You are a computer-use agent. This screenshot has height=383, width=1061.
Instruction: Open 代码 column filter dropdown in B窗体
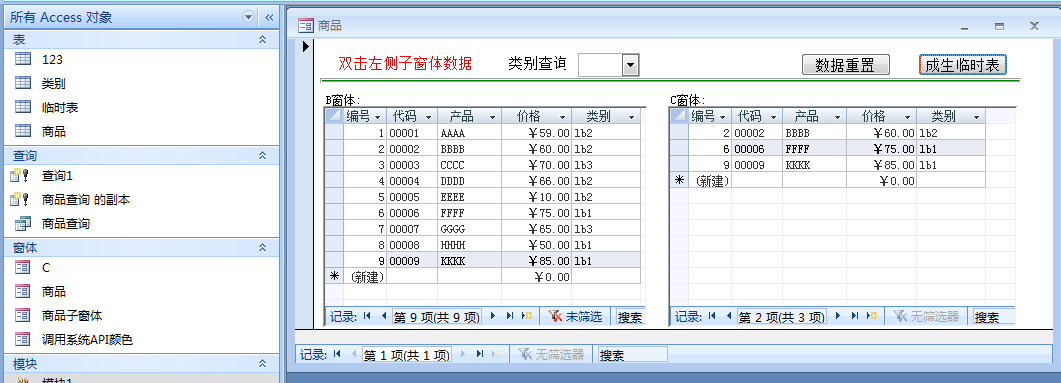429,116
